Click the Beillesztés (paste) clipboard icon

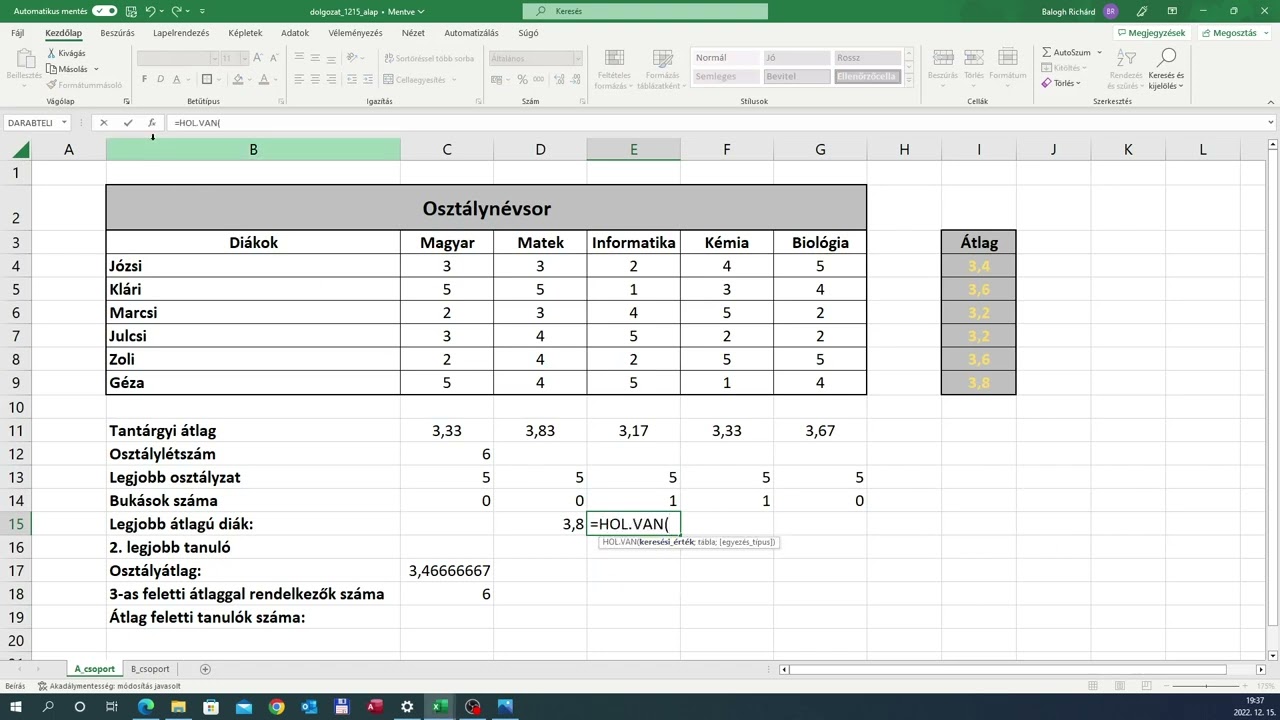(x=24, y=58)
